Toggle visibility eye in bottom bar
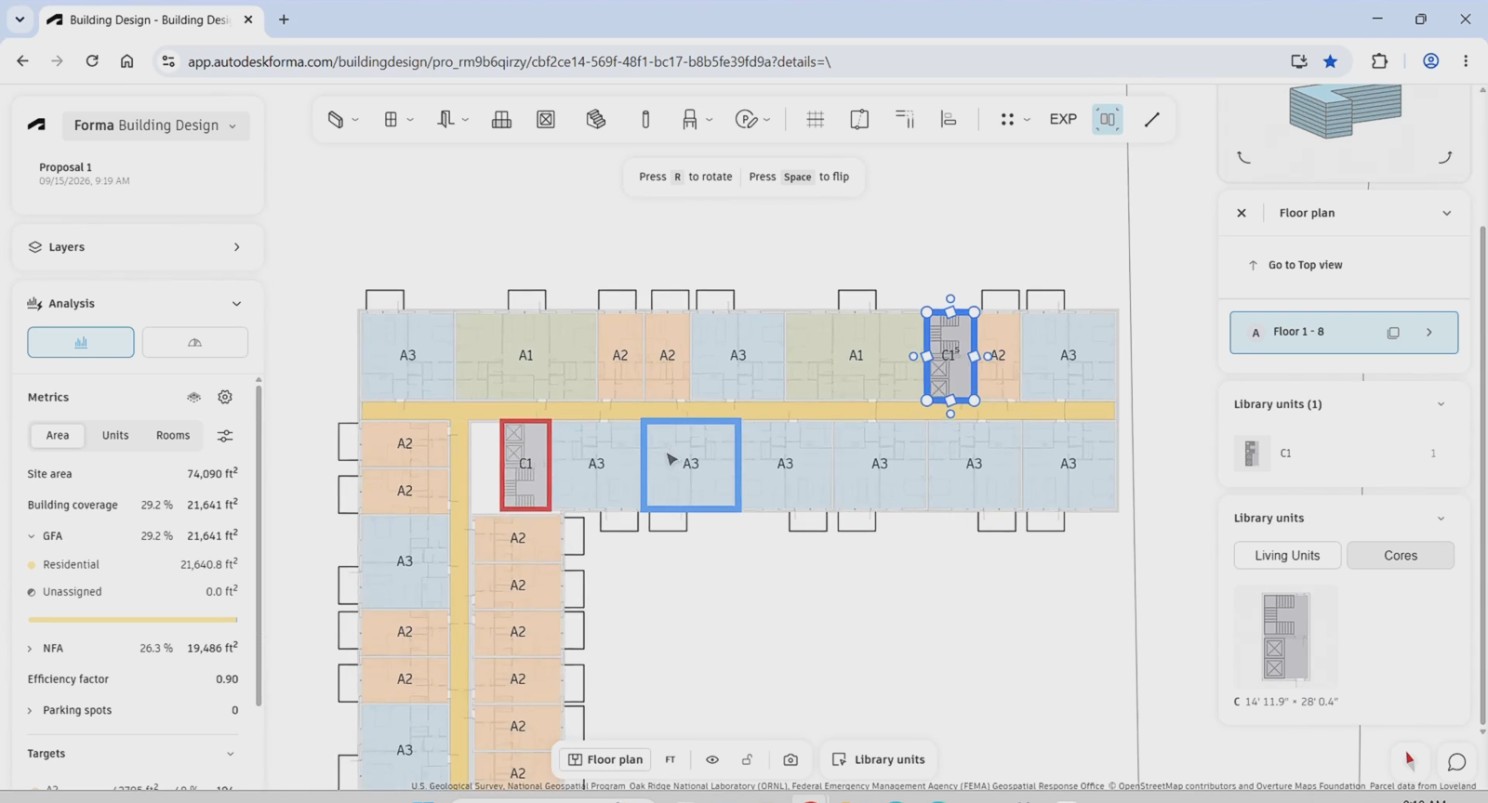Image resolution: width=1488 pixels, height=803 pixels. click(712, 760)
